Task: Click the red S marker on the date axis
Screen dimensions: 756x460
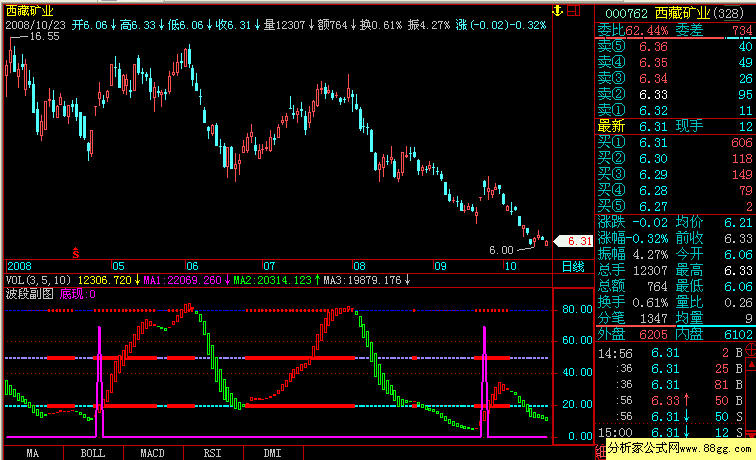Action: pos(76,253)
